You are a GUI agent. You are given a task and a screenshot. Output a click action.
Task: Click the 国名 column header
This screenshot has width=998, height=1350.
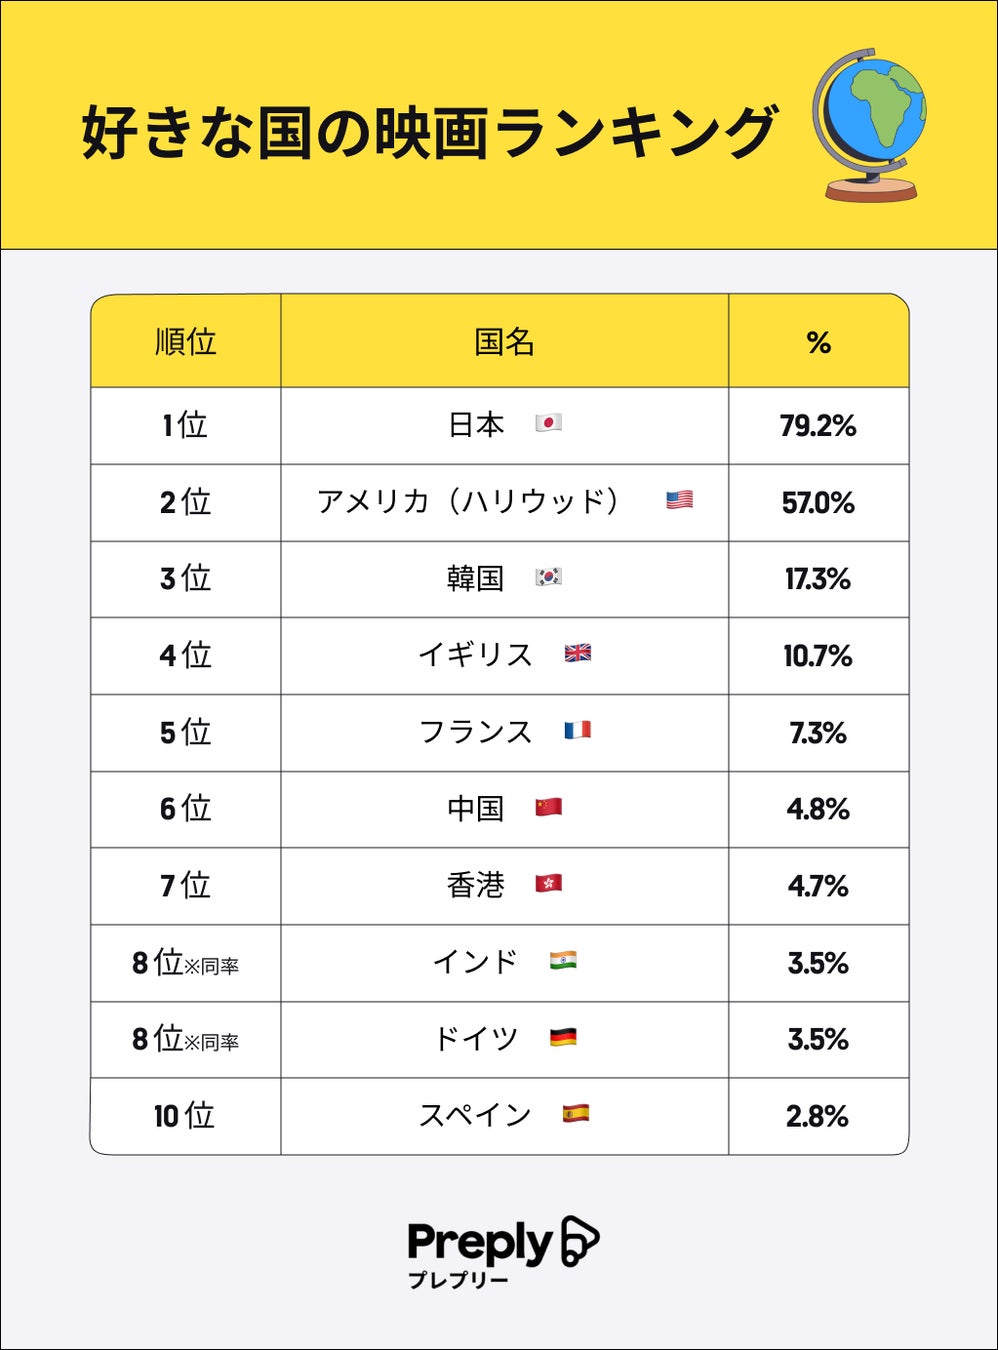(504, 342)
